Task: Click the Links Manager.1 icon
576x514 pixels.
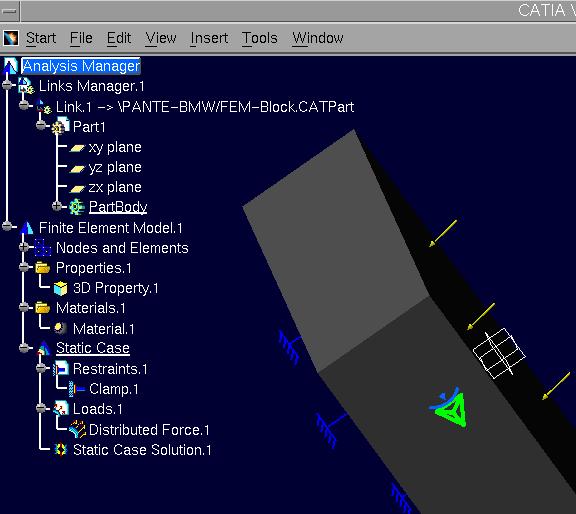Action: pos(26,85)
